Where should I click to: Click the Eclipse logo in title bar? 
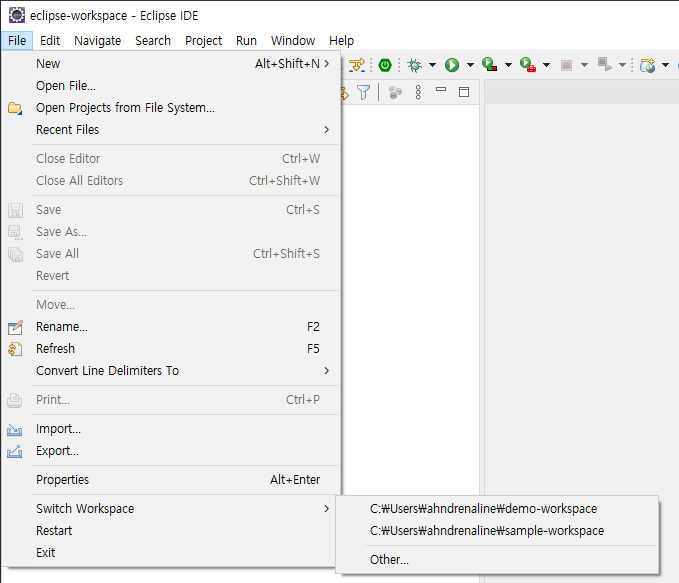[x=17, y=15]
